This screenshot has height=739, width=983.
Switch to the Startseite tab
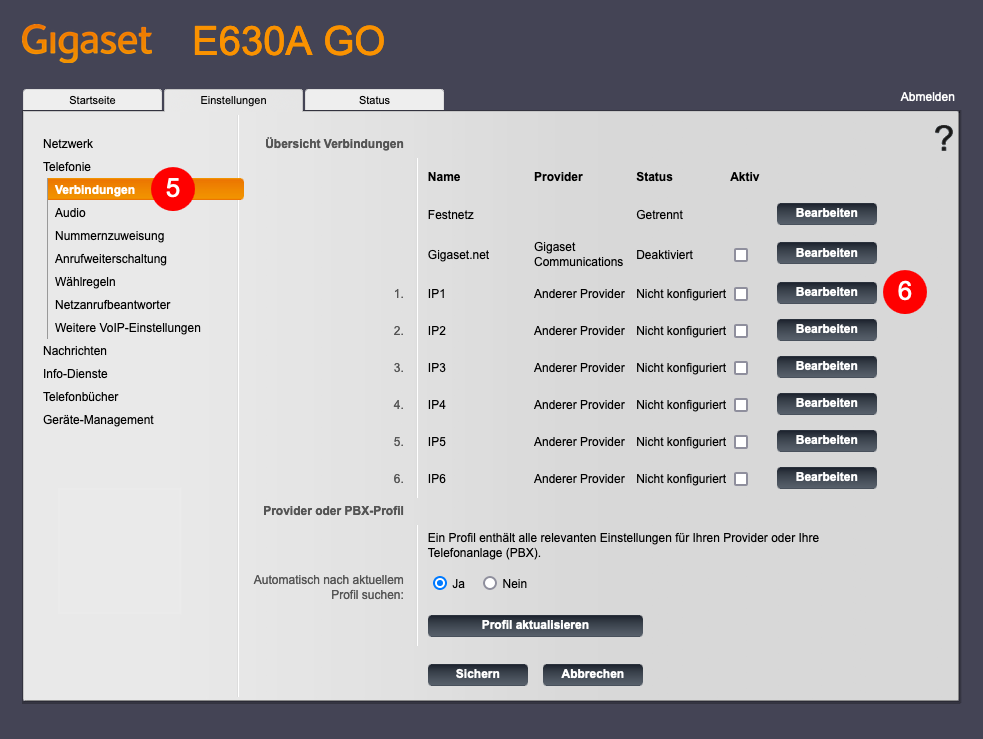click(92, 100)
